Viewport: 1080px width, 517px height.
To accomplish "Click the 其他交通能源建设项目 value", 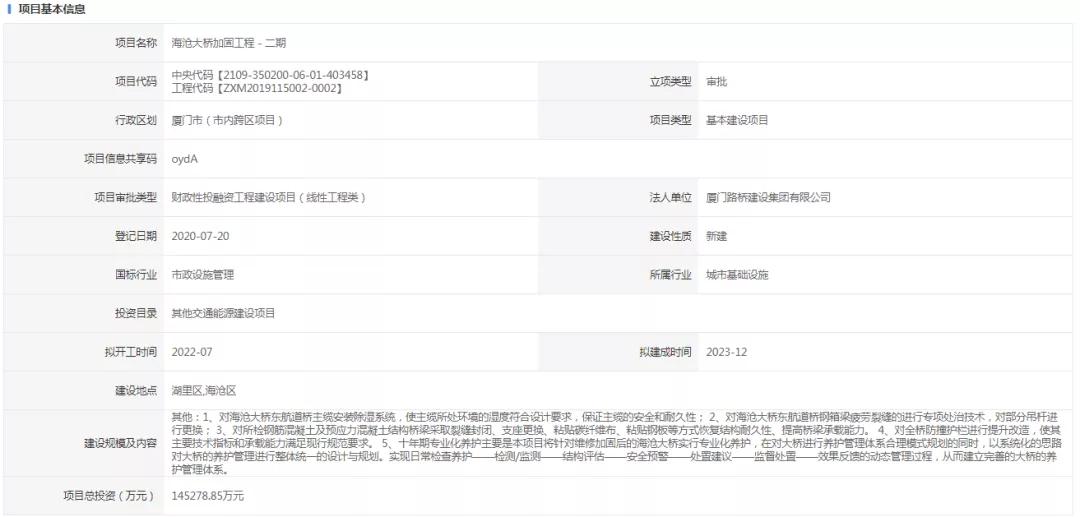I will tap(223, 313).
